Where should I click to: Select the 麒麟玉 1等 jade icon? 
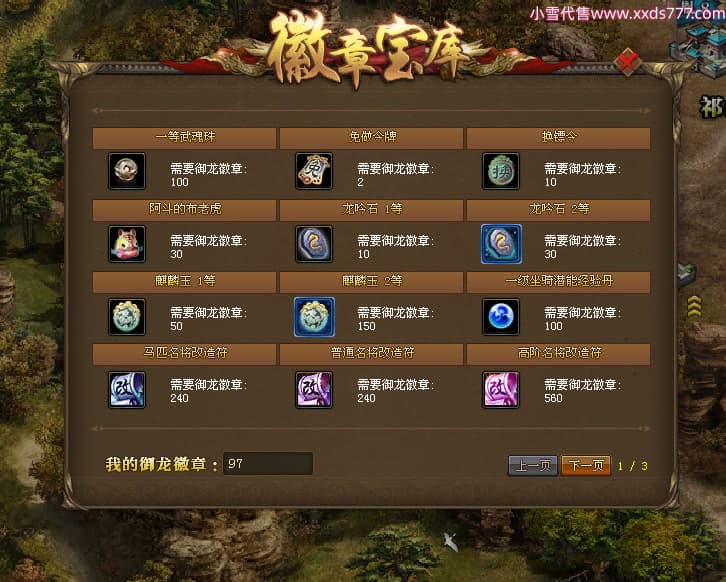click(126, 317)
